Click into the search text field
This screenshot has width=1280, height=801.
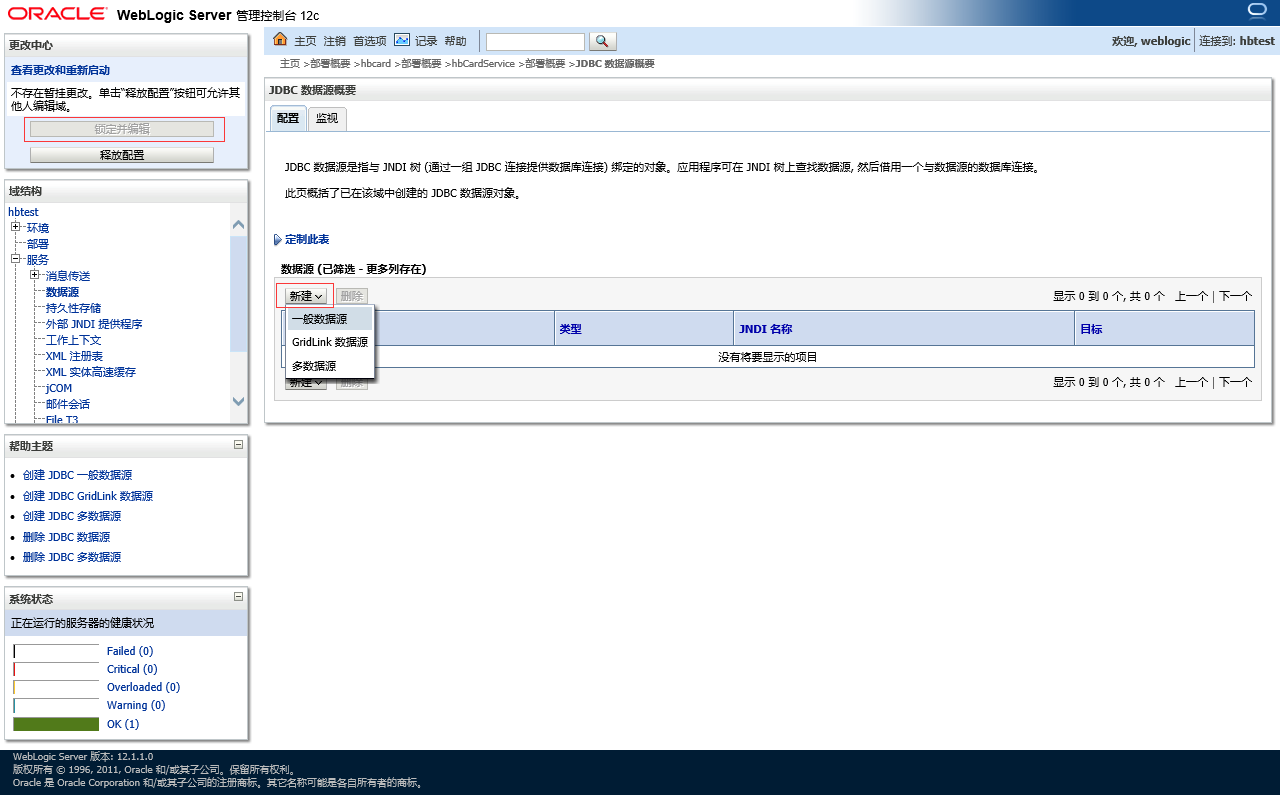coord(535,42)
